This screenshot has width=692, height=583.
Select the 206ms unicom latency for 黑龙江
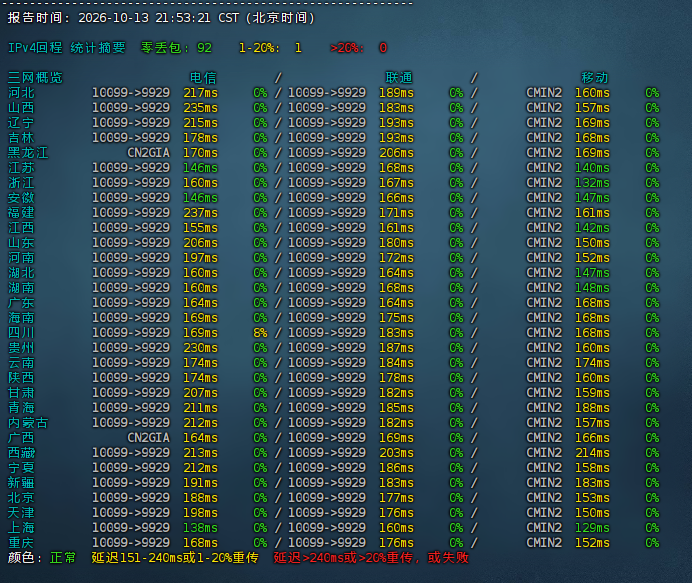[x=396, y=153]
